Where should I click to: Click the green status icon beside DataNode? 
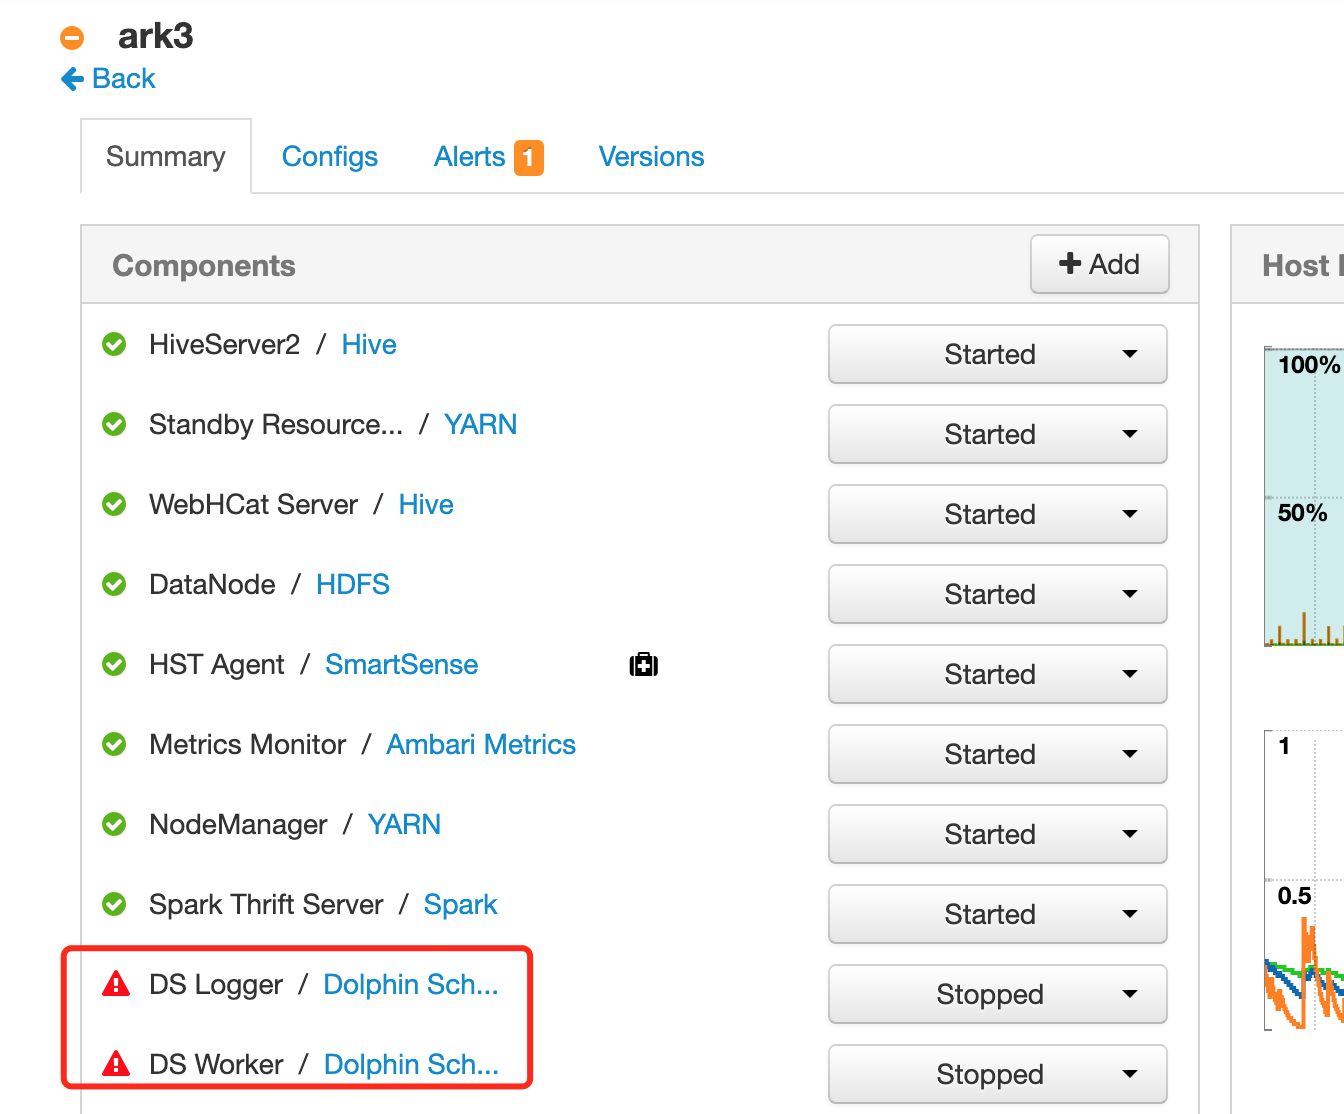click(x=115, y=584)
